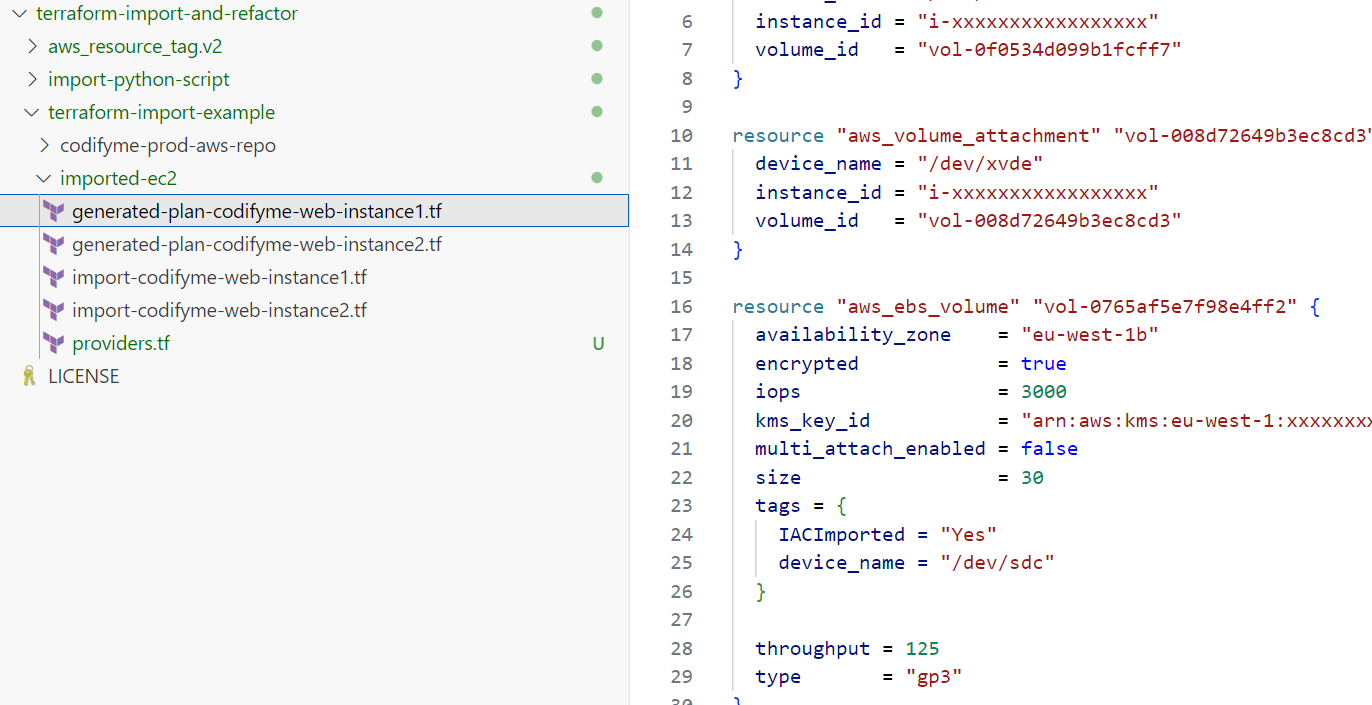
Task: Click the untracked U badge on providers.tf
Action: click(x=598, y=344)
